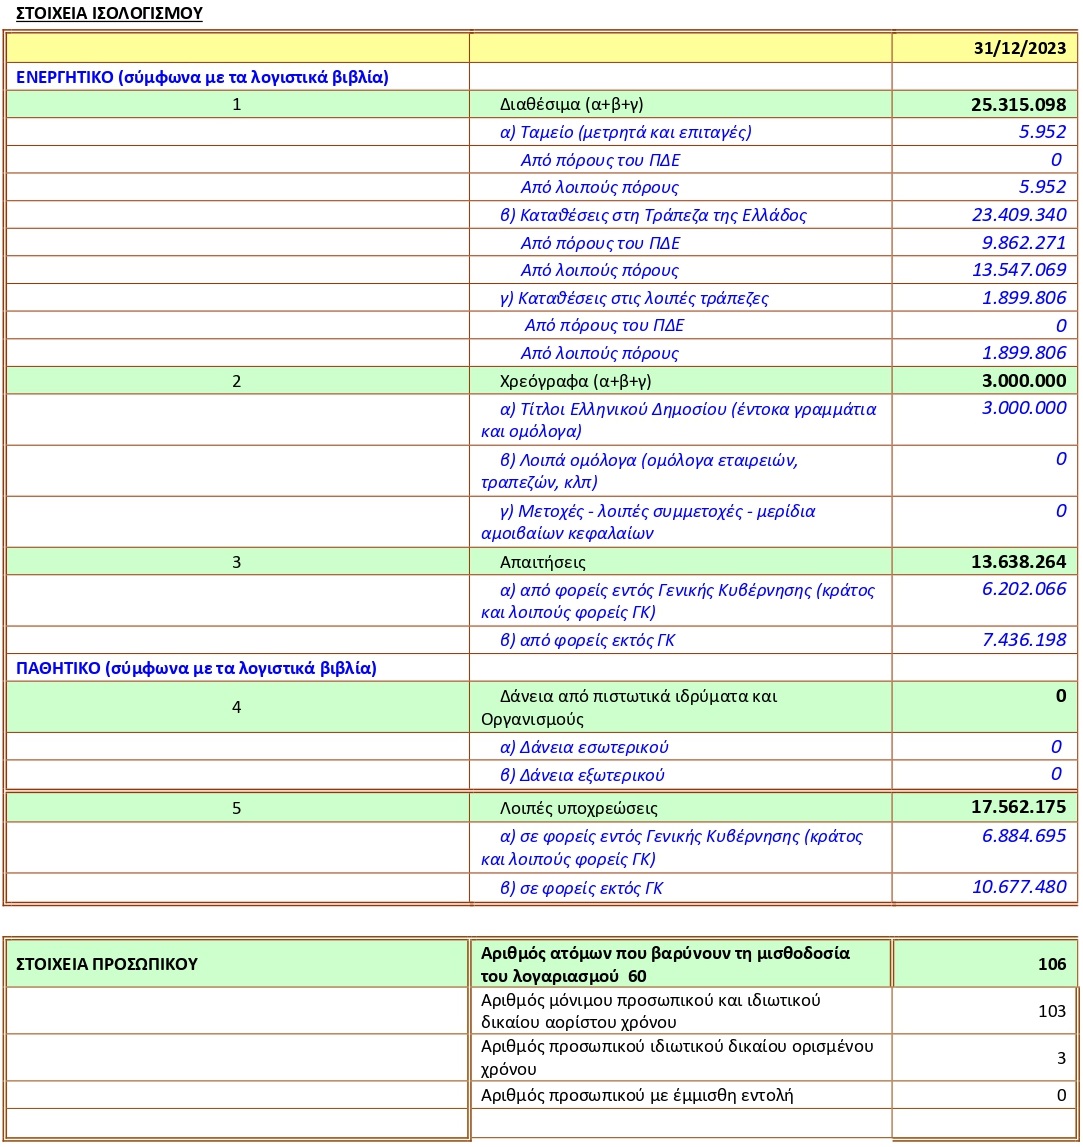
Task: Select the value 10.677.480
Action: pos(1019,887)
